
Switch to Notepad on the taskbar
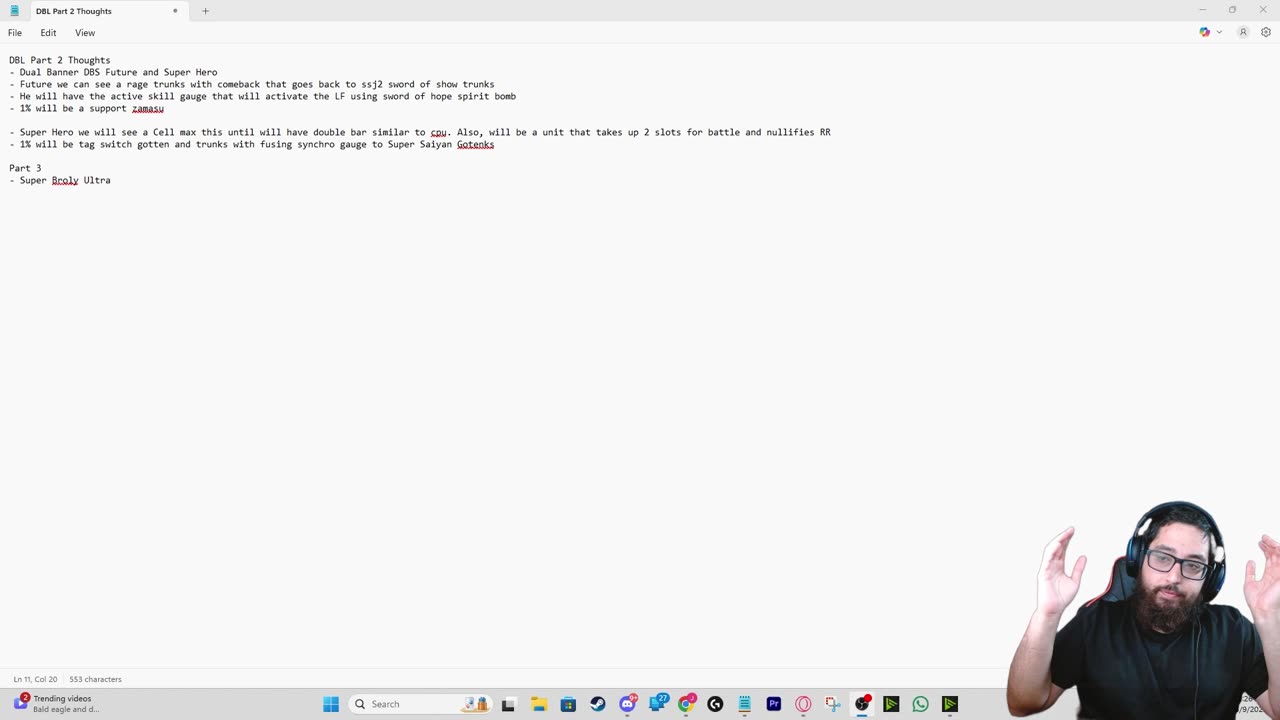744,704
